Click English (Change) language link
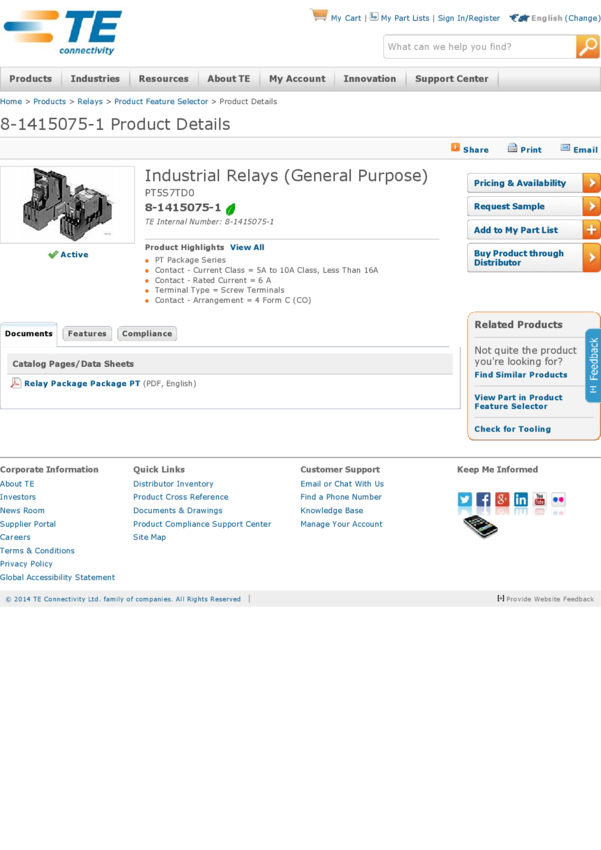Viewport: 601px width, 850px height. tap(566, 18)
